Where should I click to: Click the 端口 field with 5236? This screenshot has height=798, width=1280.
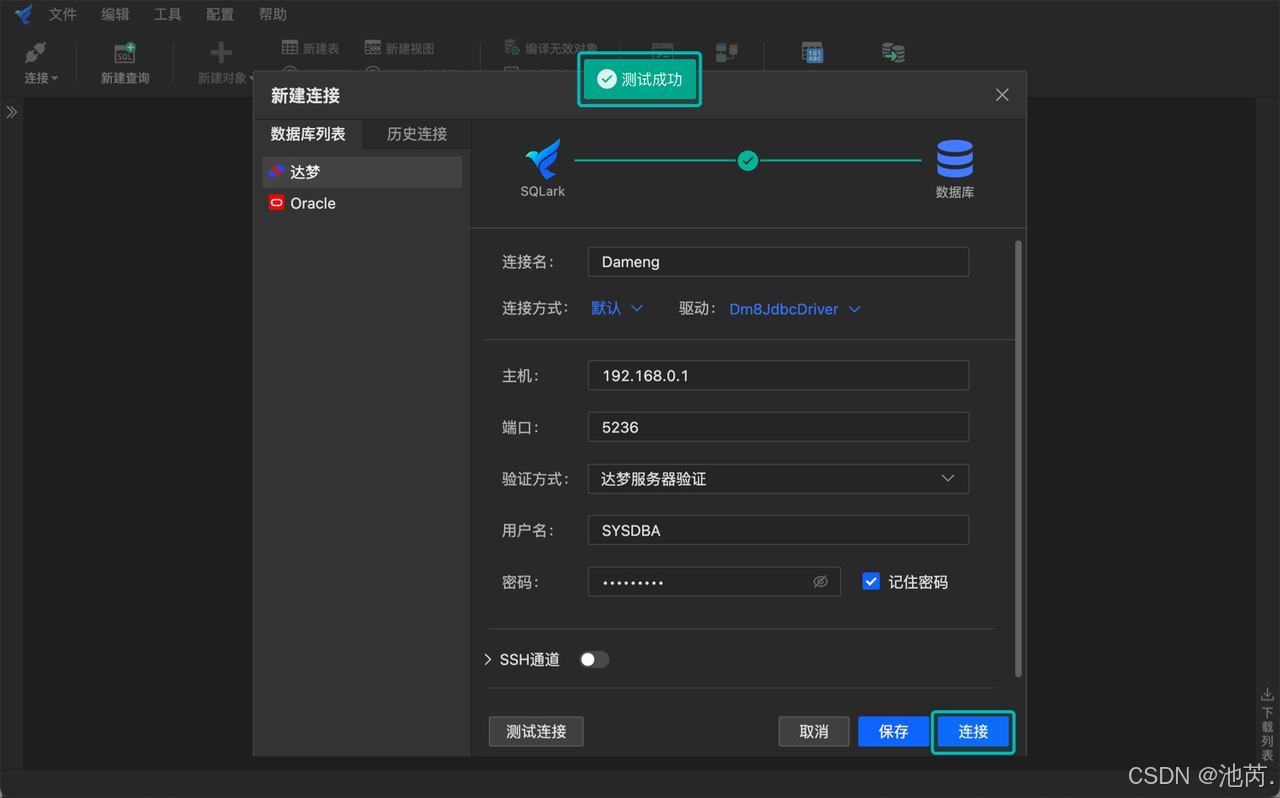(x=778, y=427)
